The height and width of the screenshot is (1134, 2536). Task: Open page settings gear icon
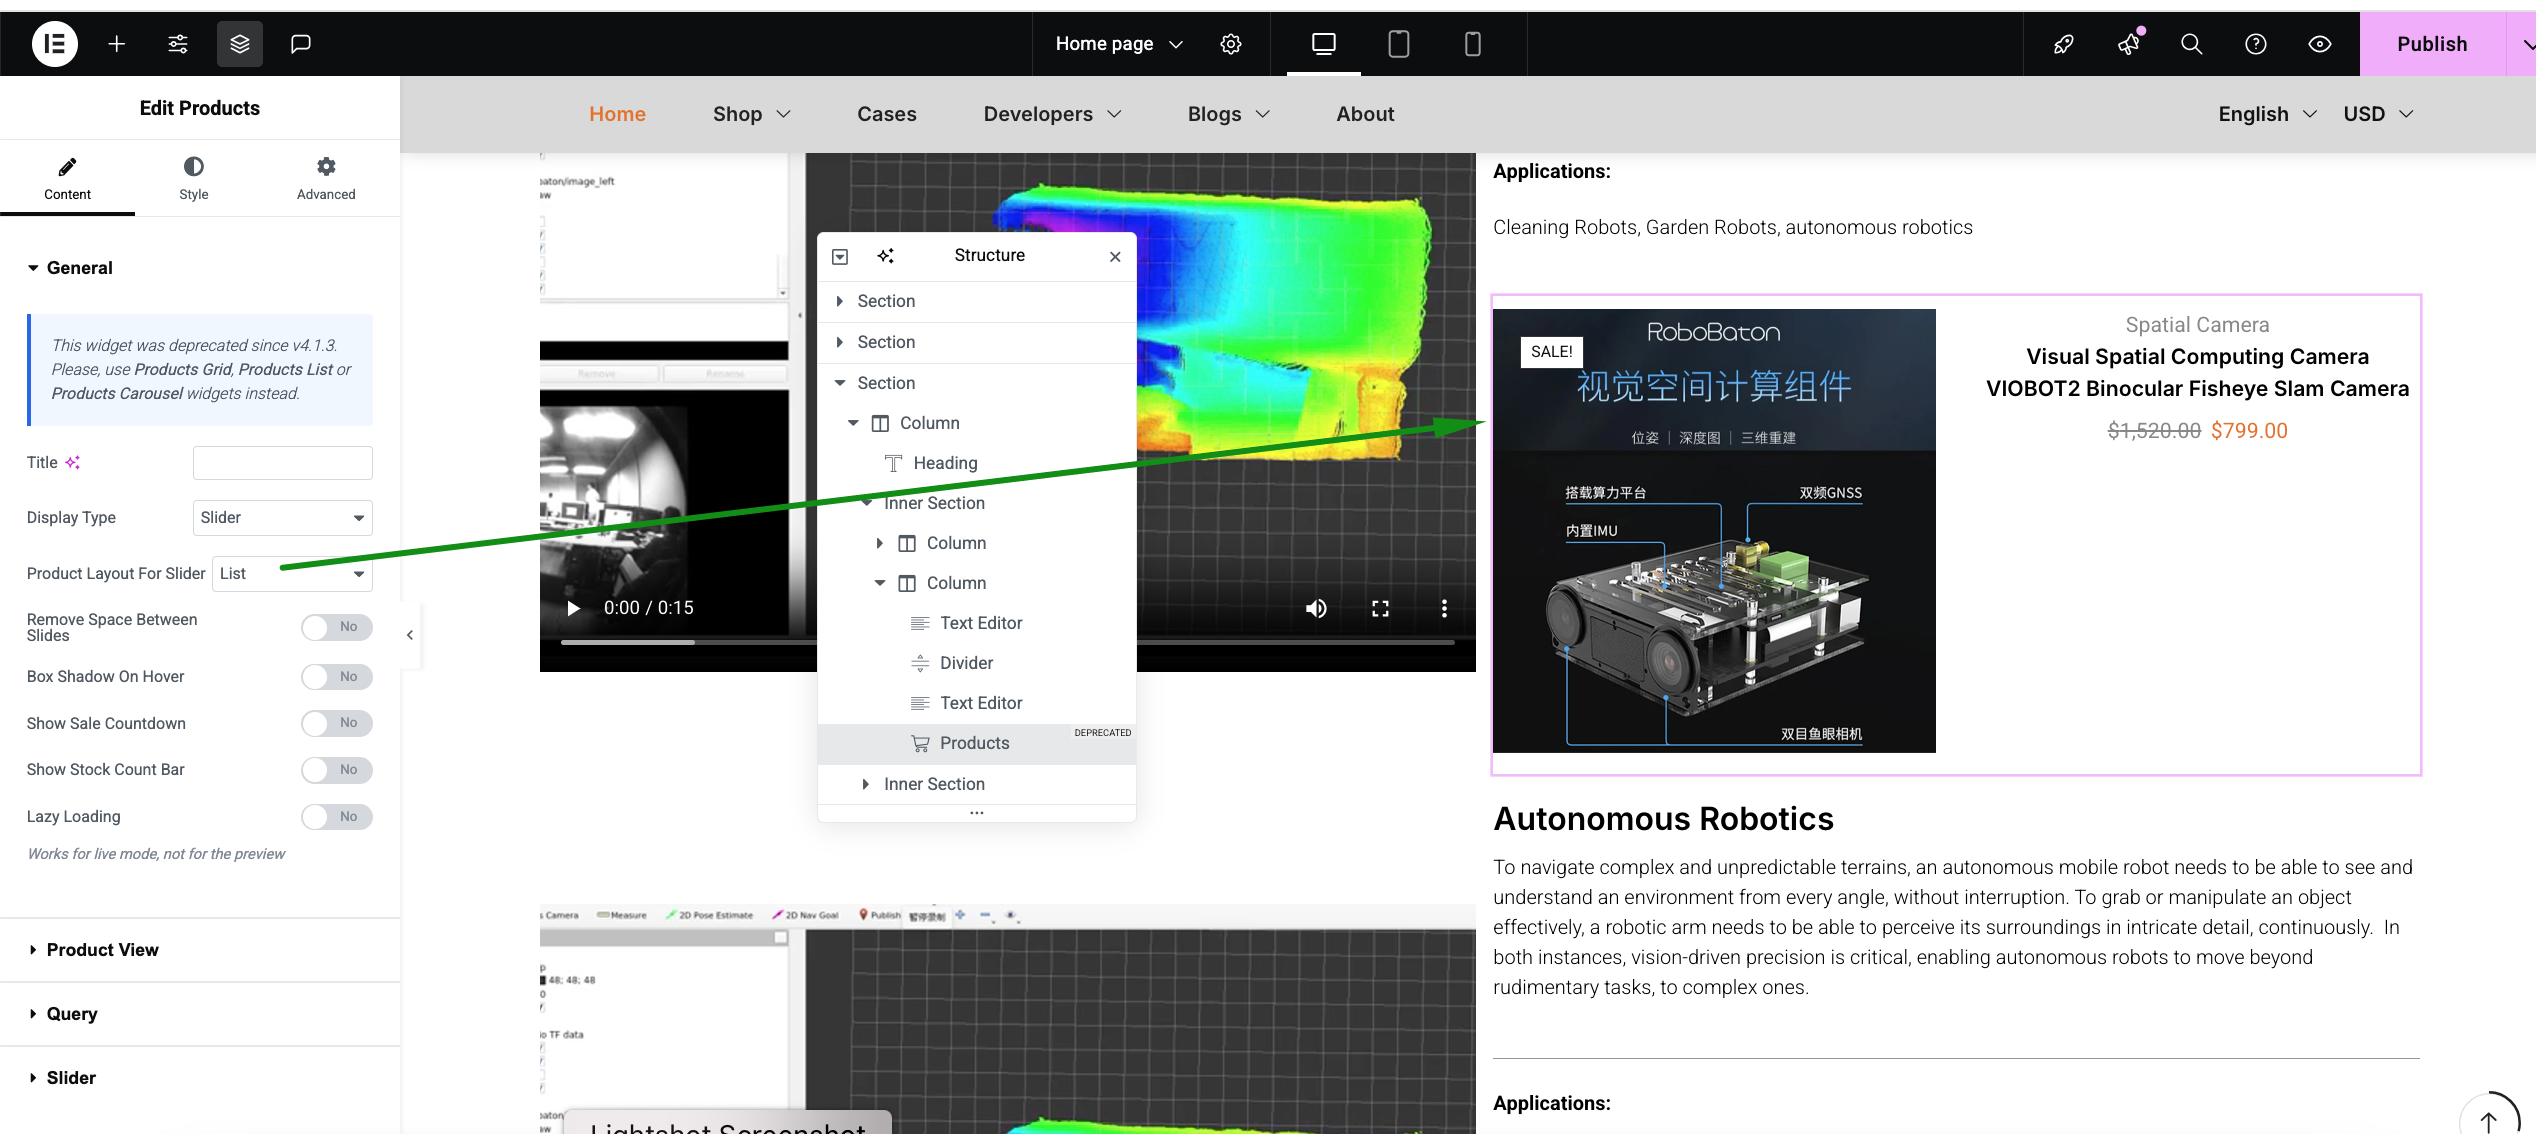pyautogui.click(x=1231, y=44)
